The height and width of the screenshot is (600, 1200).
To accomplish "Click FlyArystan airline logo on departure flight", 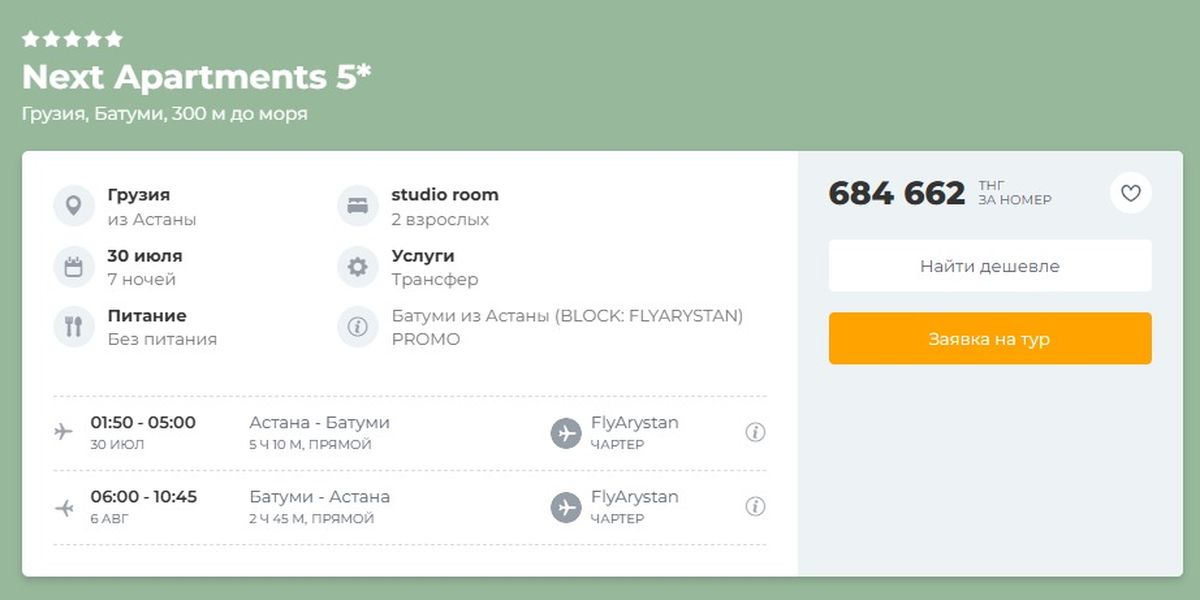I will tap(566, 433).
